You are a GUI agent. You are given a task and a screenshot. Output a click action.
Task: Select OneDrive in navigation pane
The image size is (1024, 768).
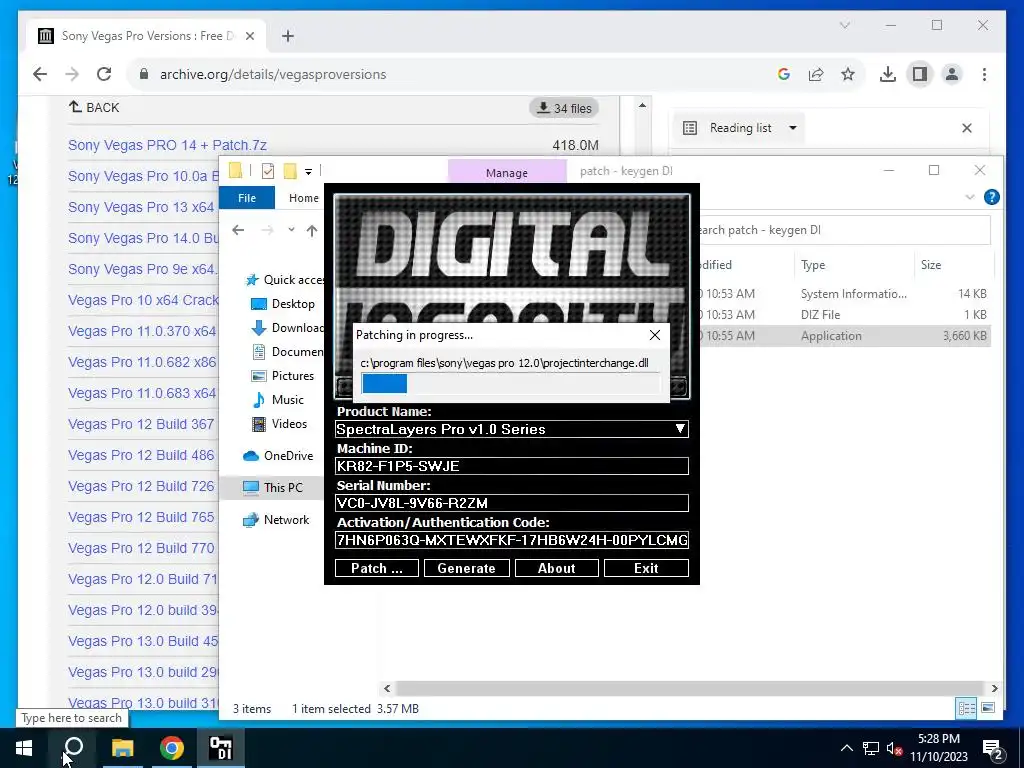click(278, 456)
